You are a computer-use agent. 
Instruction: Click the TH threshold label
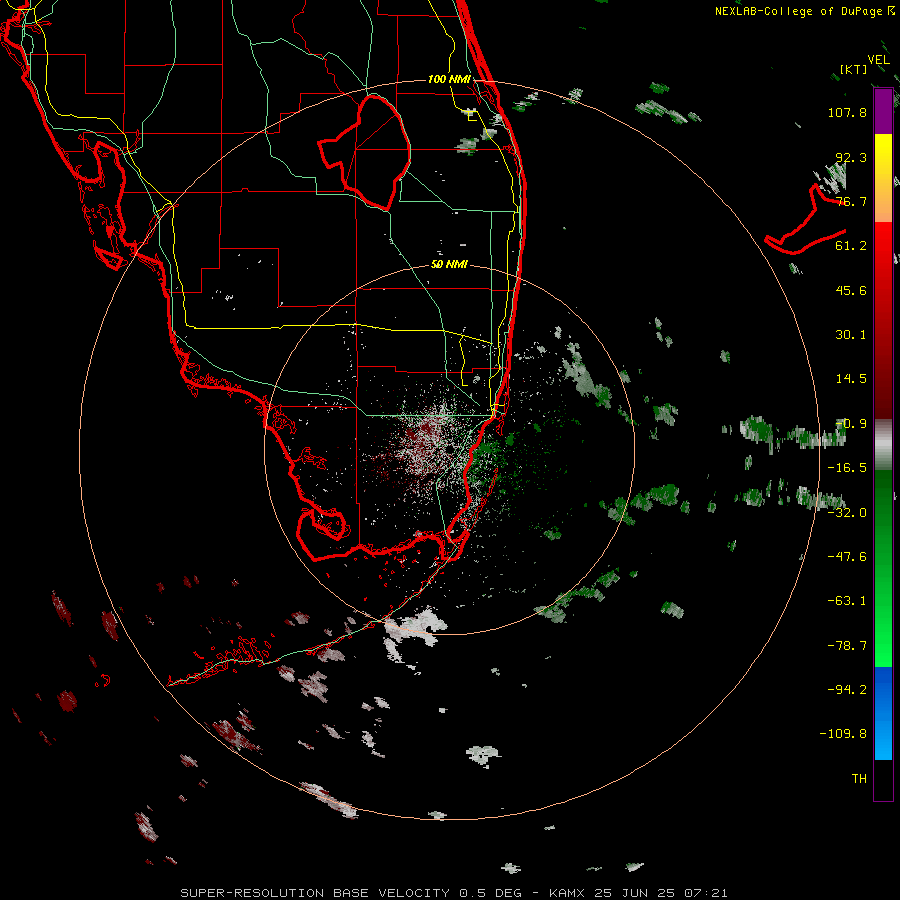point(859,779)
